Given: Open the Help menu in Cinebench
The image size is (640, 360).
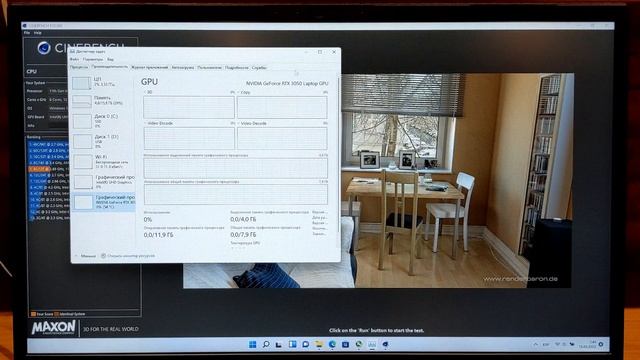Looking at the screenshot, I should click(38, 33).
